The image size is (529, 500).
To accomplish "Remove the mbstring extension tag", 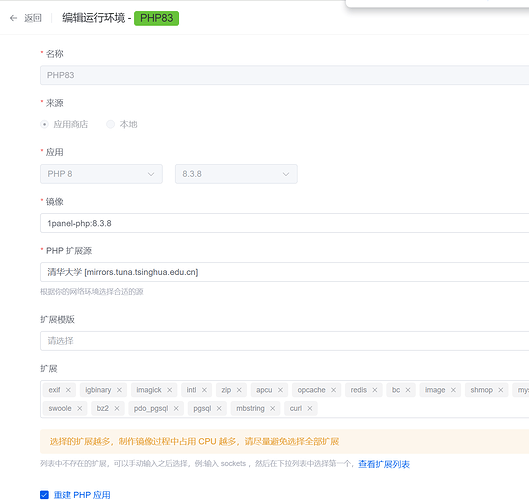I will point(272,408).
